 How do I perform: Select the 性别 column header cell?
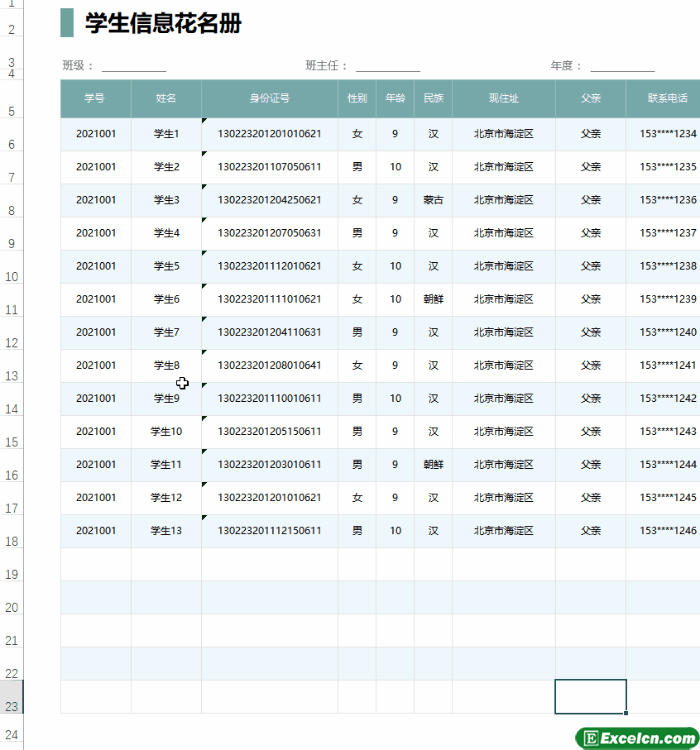coord(357,99)
